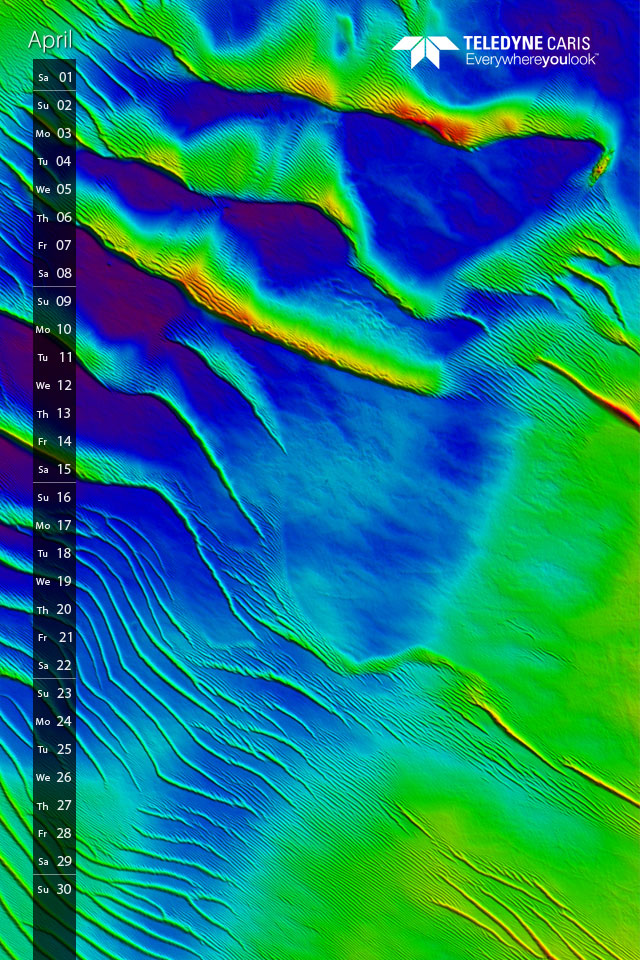
Task: Select calendar row We 05
Action: 55,189
